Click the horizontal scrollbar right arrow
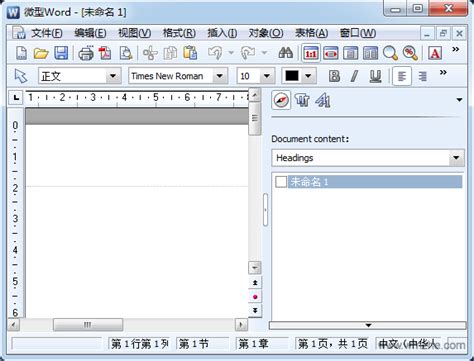This screenshot has width=474, height=361. click(x=241, y=324)
